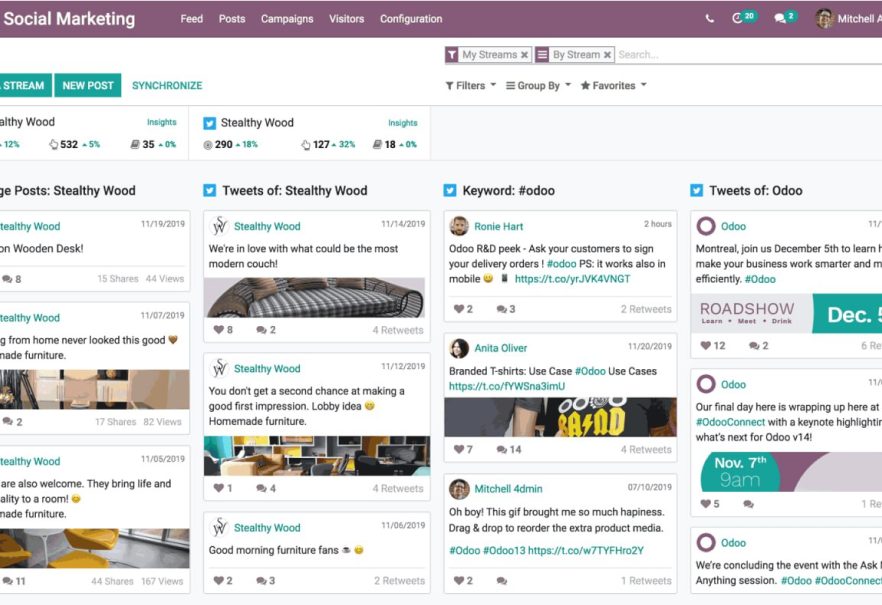Click heart icon on Odoo Roadshow tweet
This screenshot has height=605, width=882.
(x=705, y=346)
